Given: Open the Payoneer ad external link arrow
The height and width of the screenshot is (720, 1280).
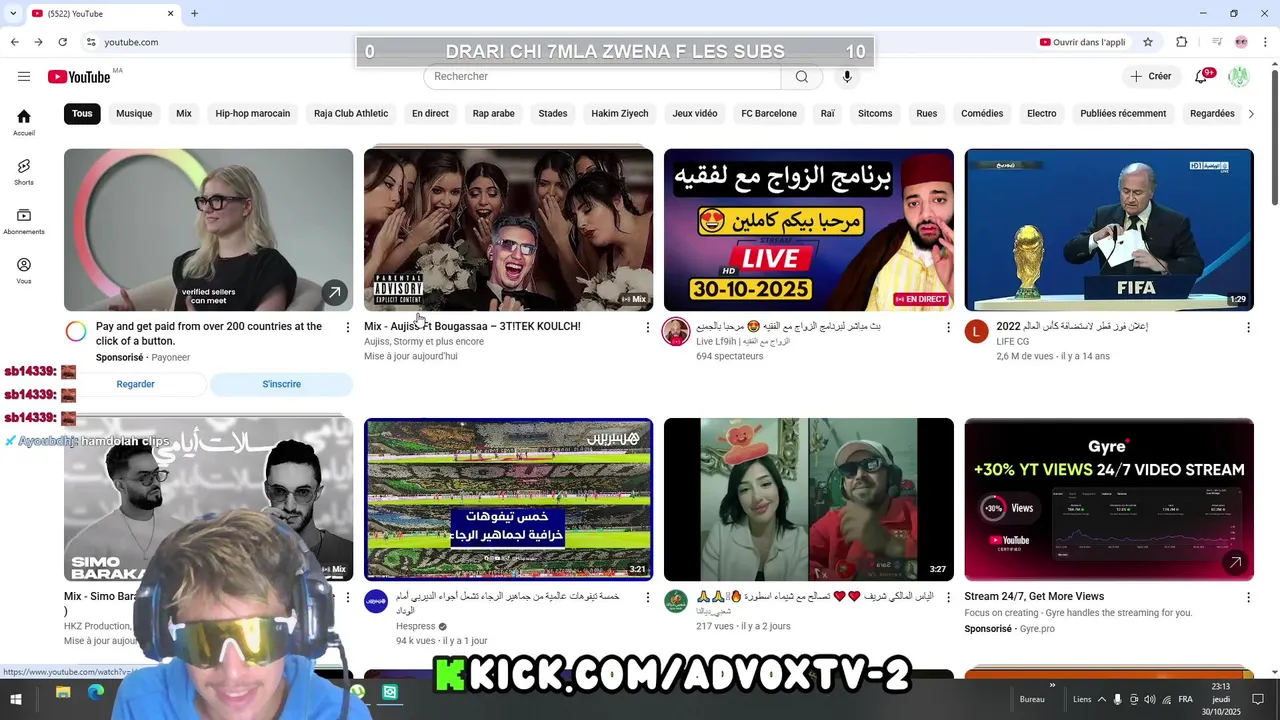Looking at the screenshot, I should tap(334, 292).
